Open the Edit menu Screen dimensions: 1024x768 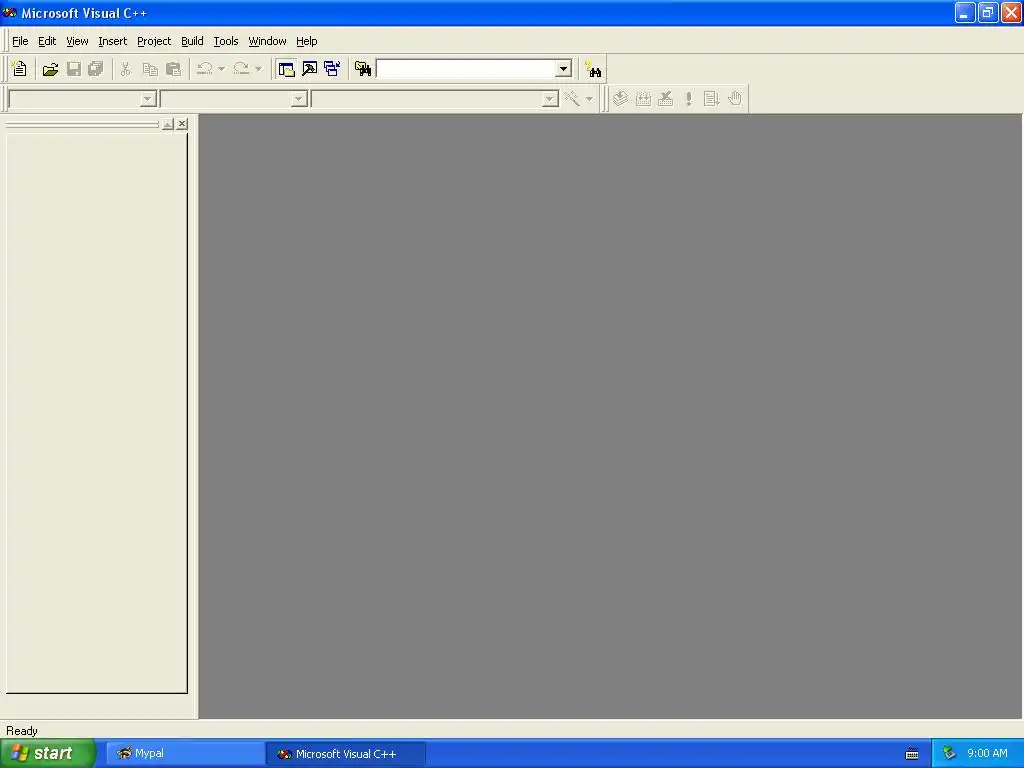tap(47, 41)
